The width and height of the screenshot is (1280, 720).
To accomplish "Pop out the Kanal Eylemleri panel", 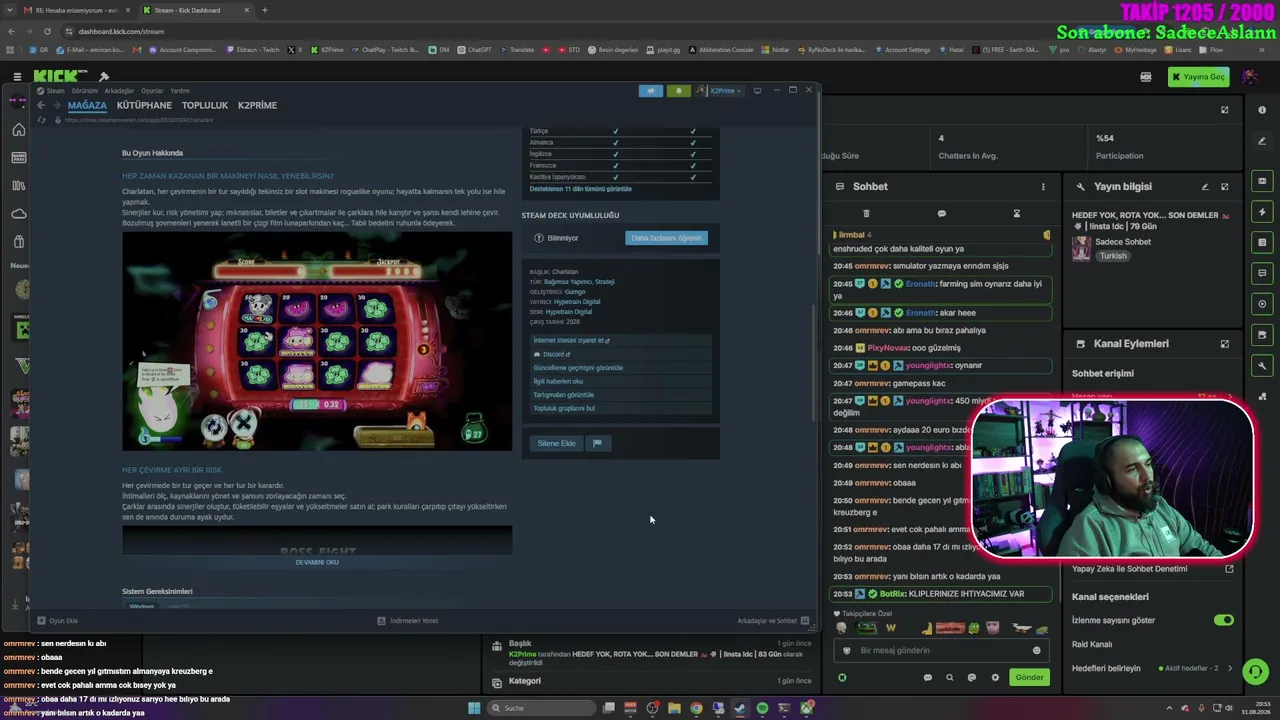I will click(x=1225, y=344).
